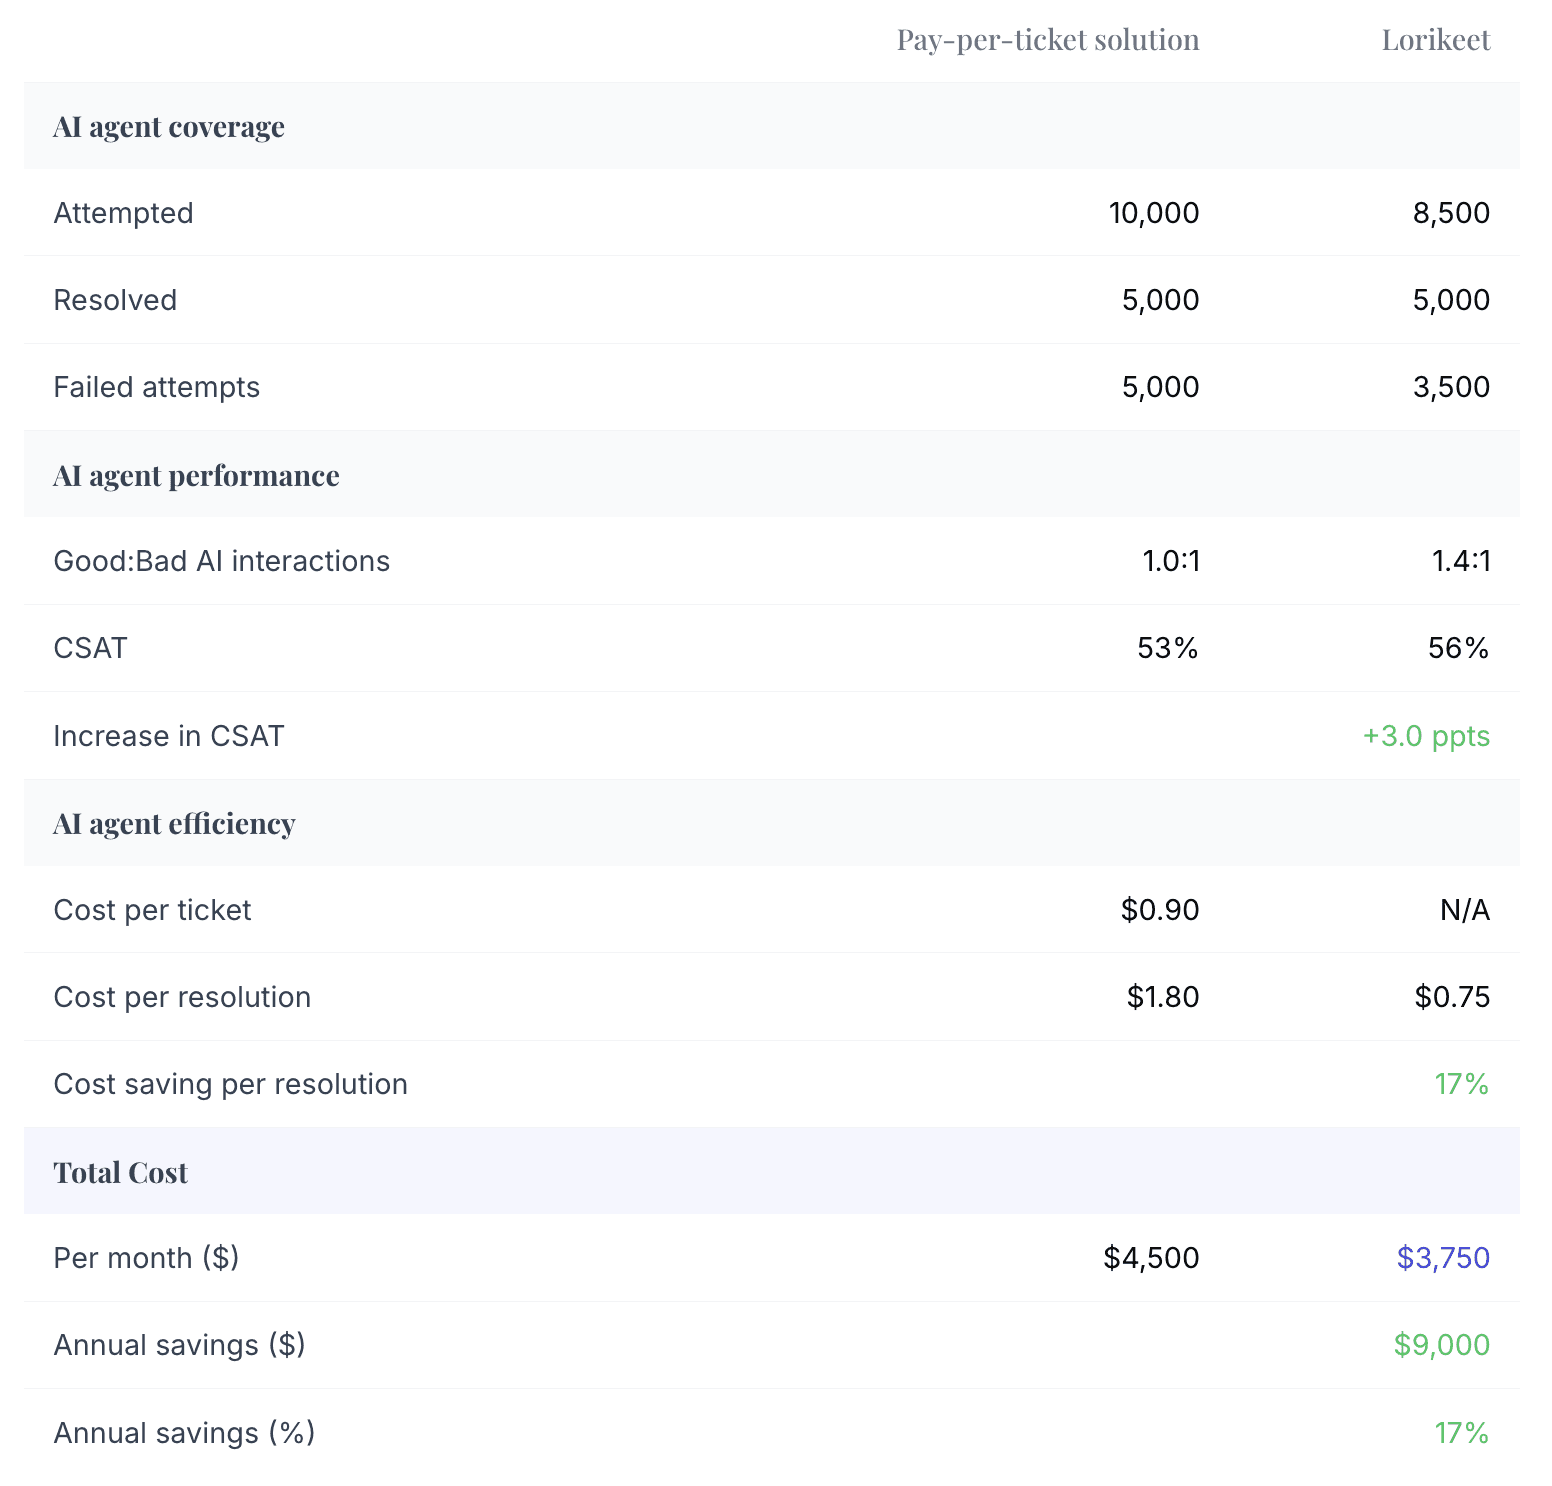
Task: Click the green $9,000 annual savings value
Action: point(1442,1345)
